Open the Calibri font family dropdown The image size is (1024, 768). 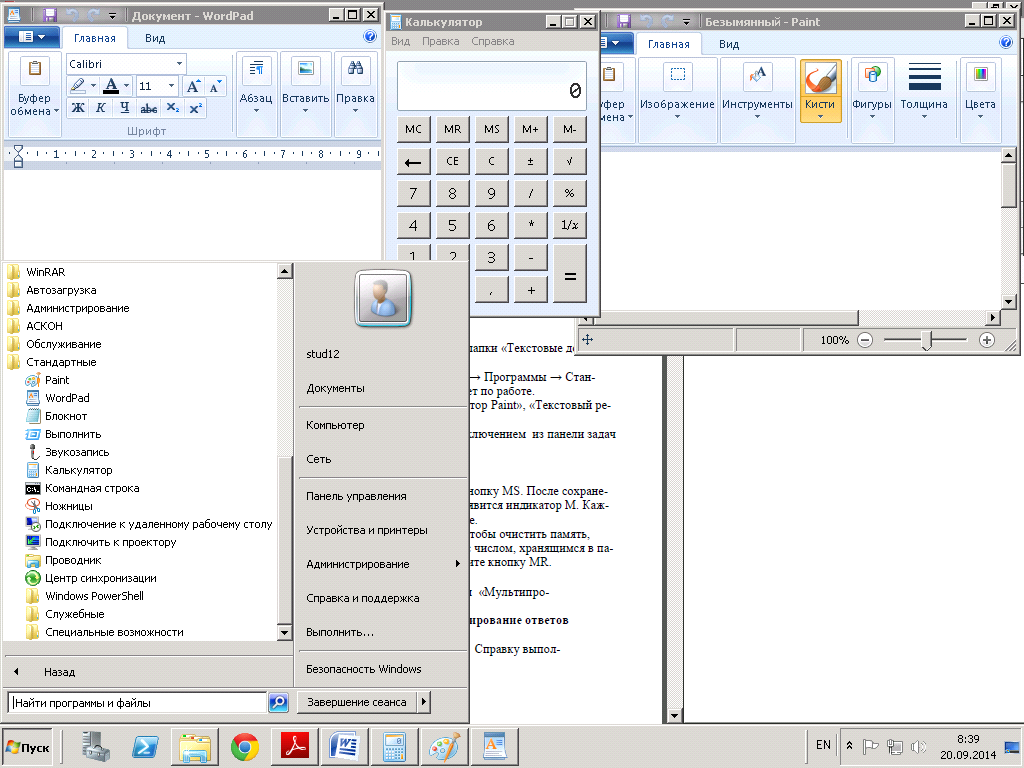point(179,64)
